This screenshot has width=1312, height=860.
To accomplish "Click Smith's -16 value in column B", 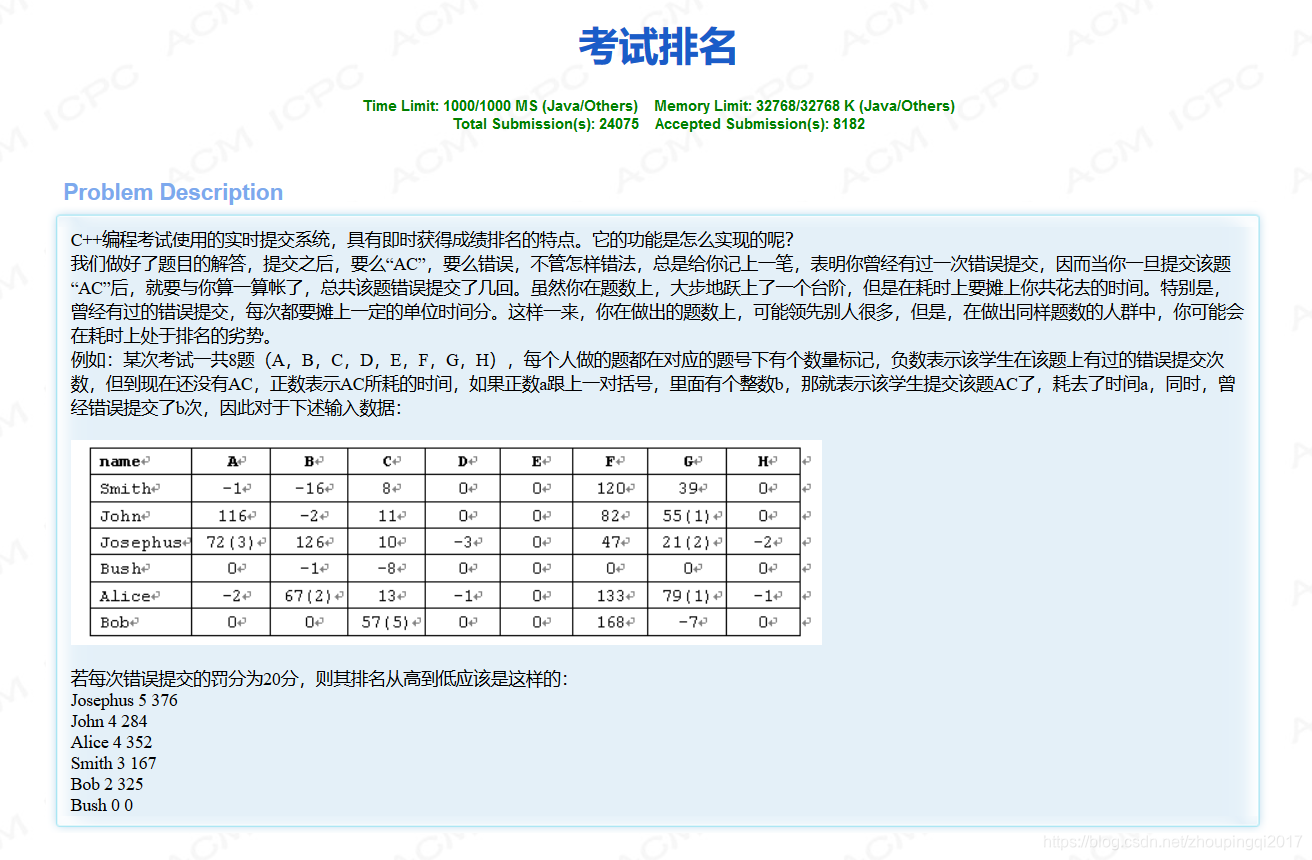I will [309, 488].
